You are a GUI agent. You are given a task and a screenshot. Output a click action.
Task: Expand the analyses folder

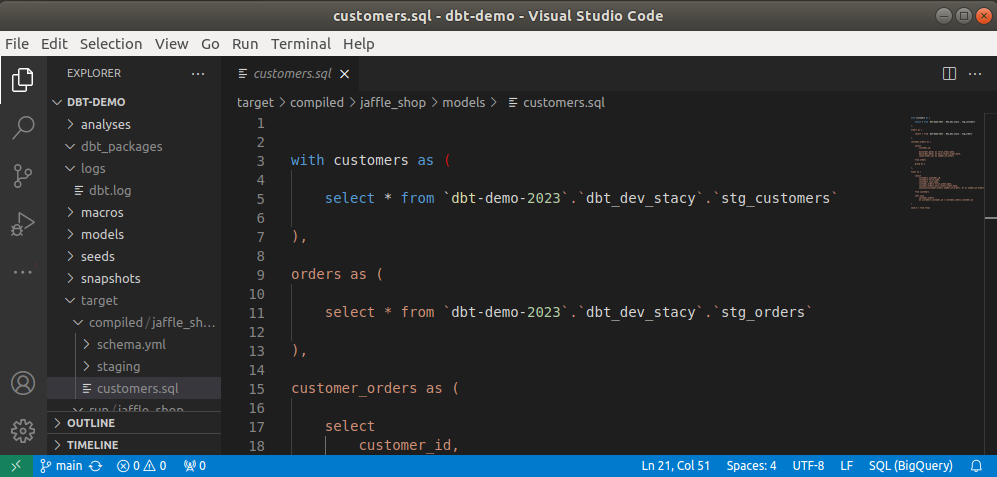pyautogui.click(x=134, y=125)
